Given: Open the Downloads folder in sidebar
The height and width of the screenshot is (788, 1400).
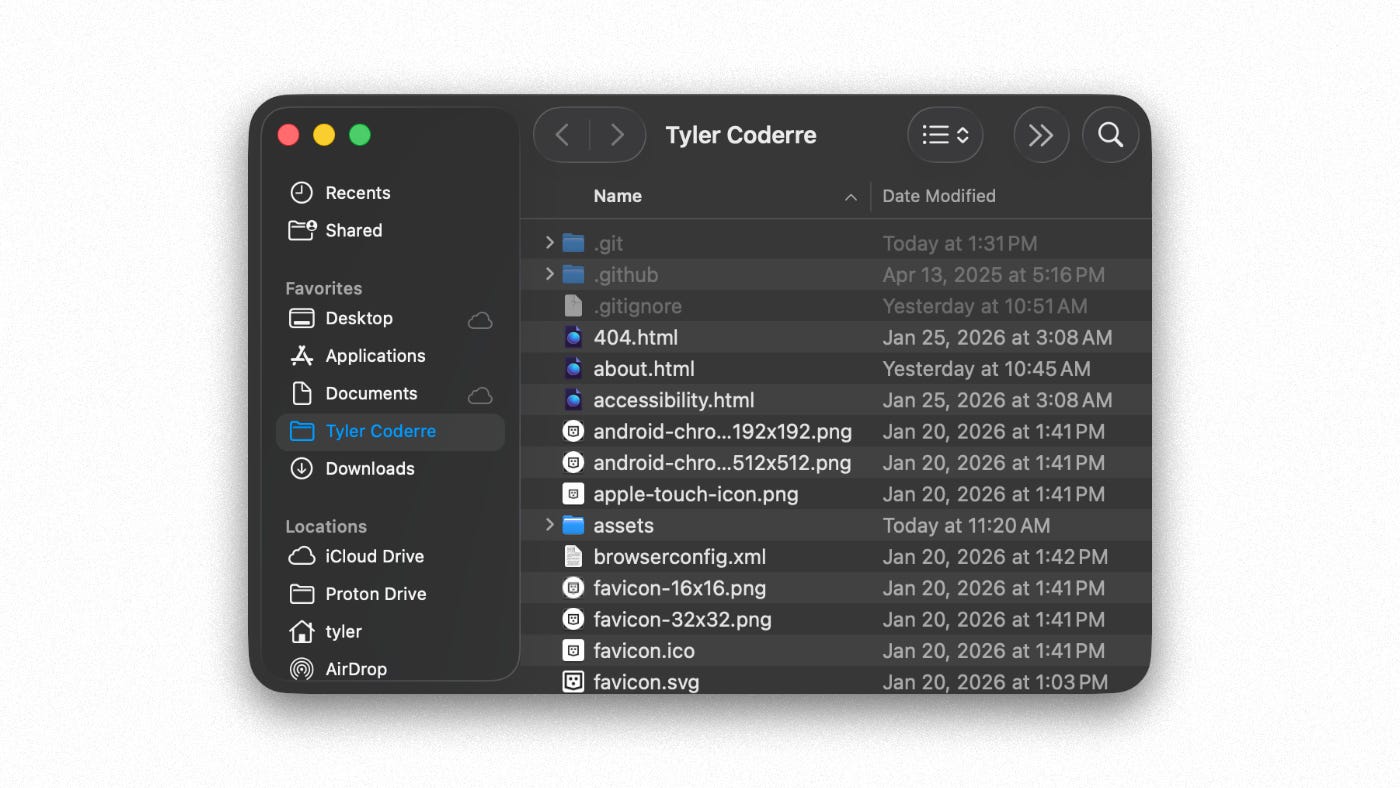Looking at the screenshot, I should [370, 468].
